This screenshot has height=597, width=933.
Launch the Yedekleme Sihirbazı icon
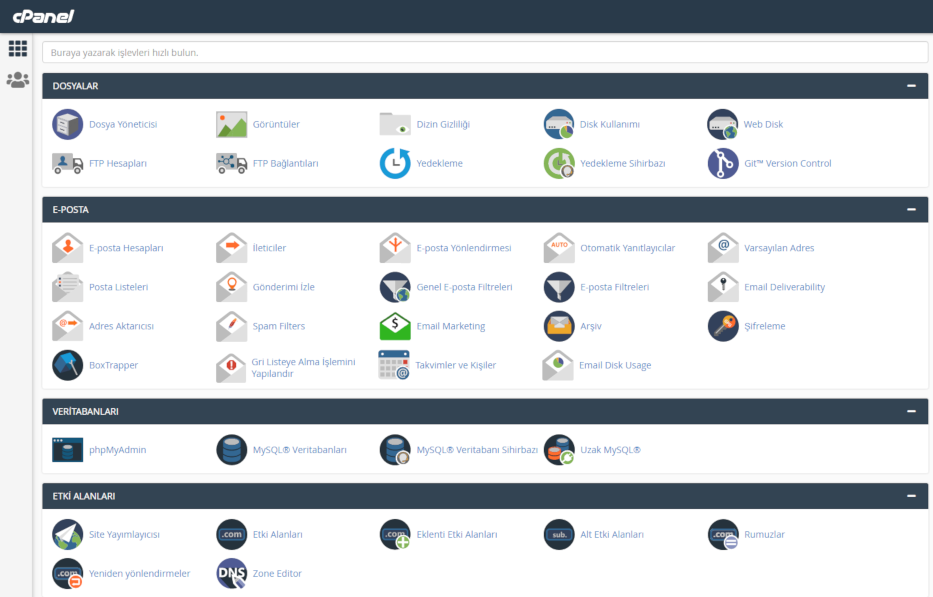(x=559, y=163)
